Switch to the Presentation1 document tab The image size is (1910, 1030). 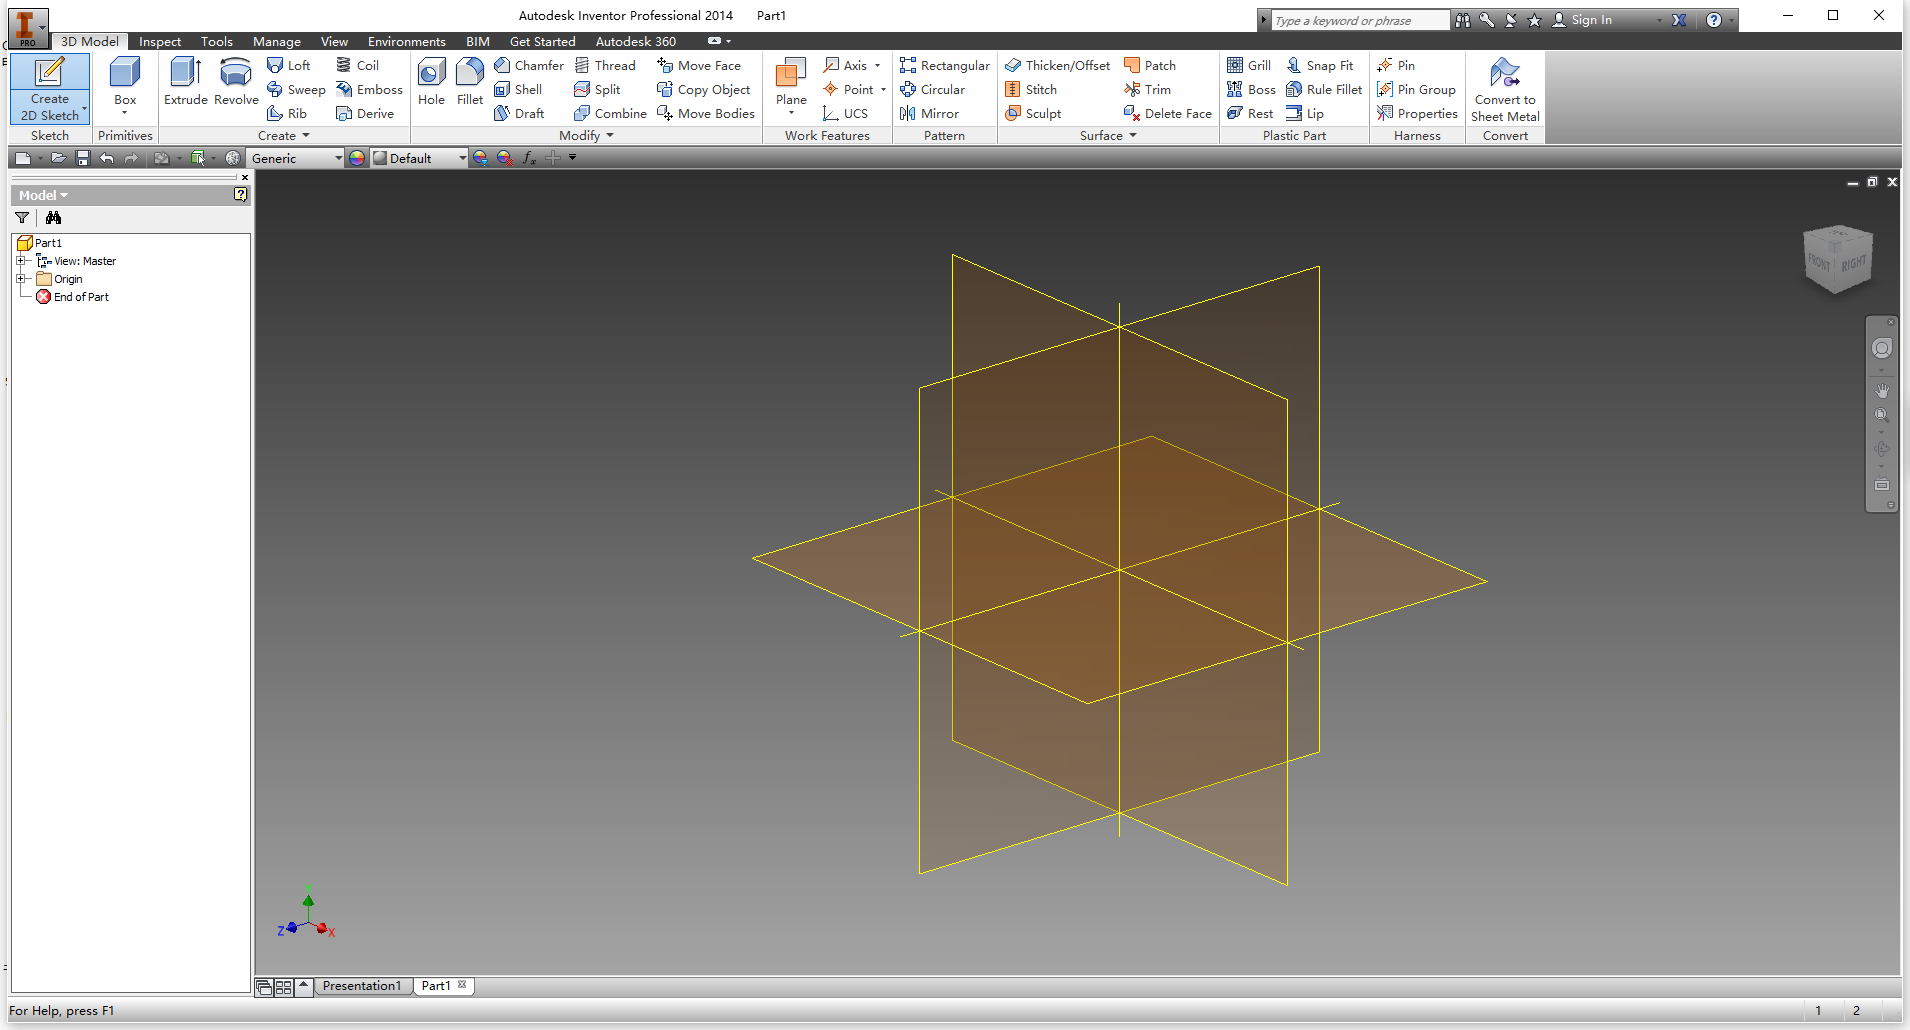(x=361, y=986)
